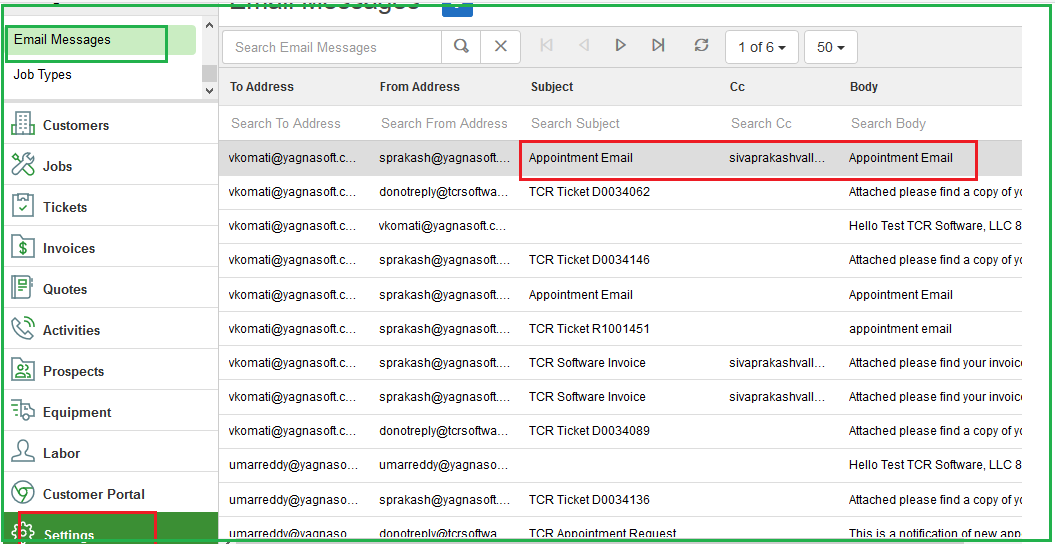Advance to next page arrow
The image size is (1055, 544).
click(x=621, y=46)
